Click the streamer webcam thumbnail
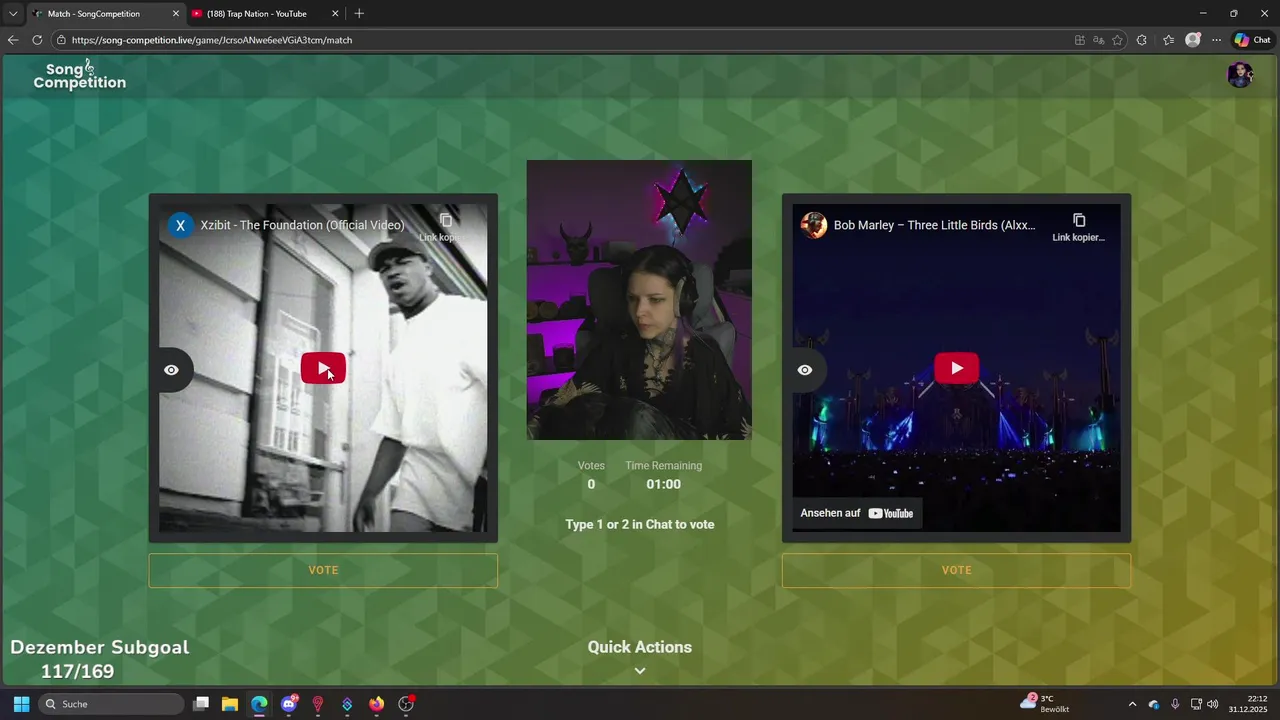The height and width of the screenshot is (720, 1280). pos(639,300)
